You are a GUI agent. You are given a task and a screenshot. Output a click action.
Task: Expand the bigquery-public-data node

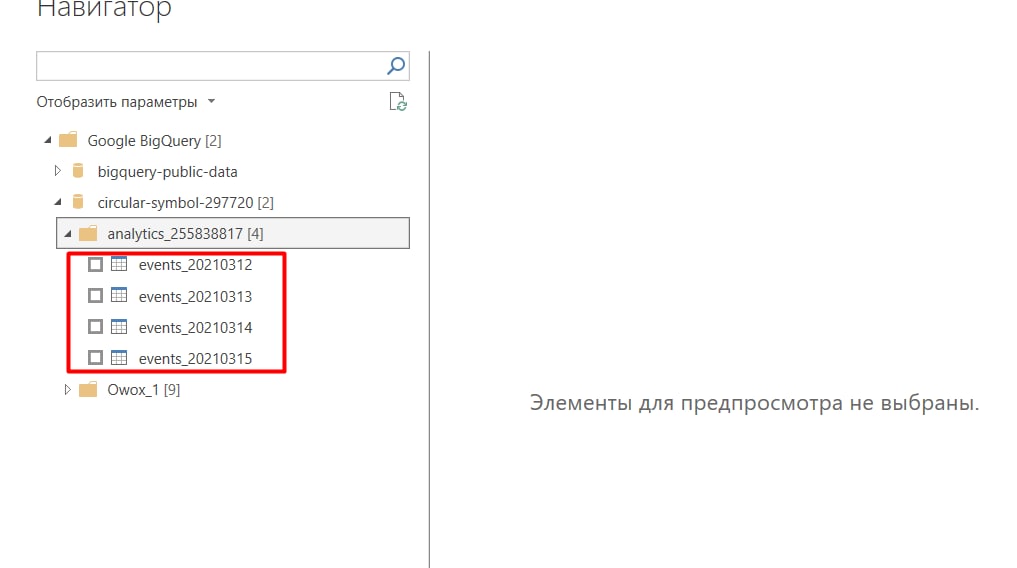tap(57, 171)
